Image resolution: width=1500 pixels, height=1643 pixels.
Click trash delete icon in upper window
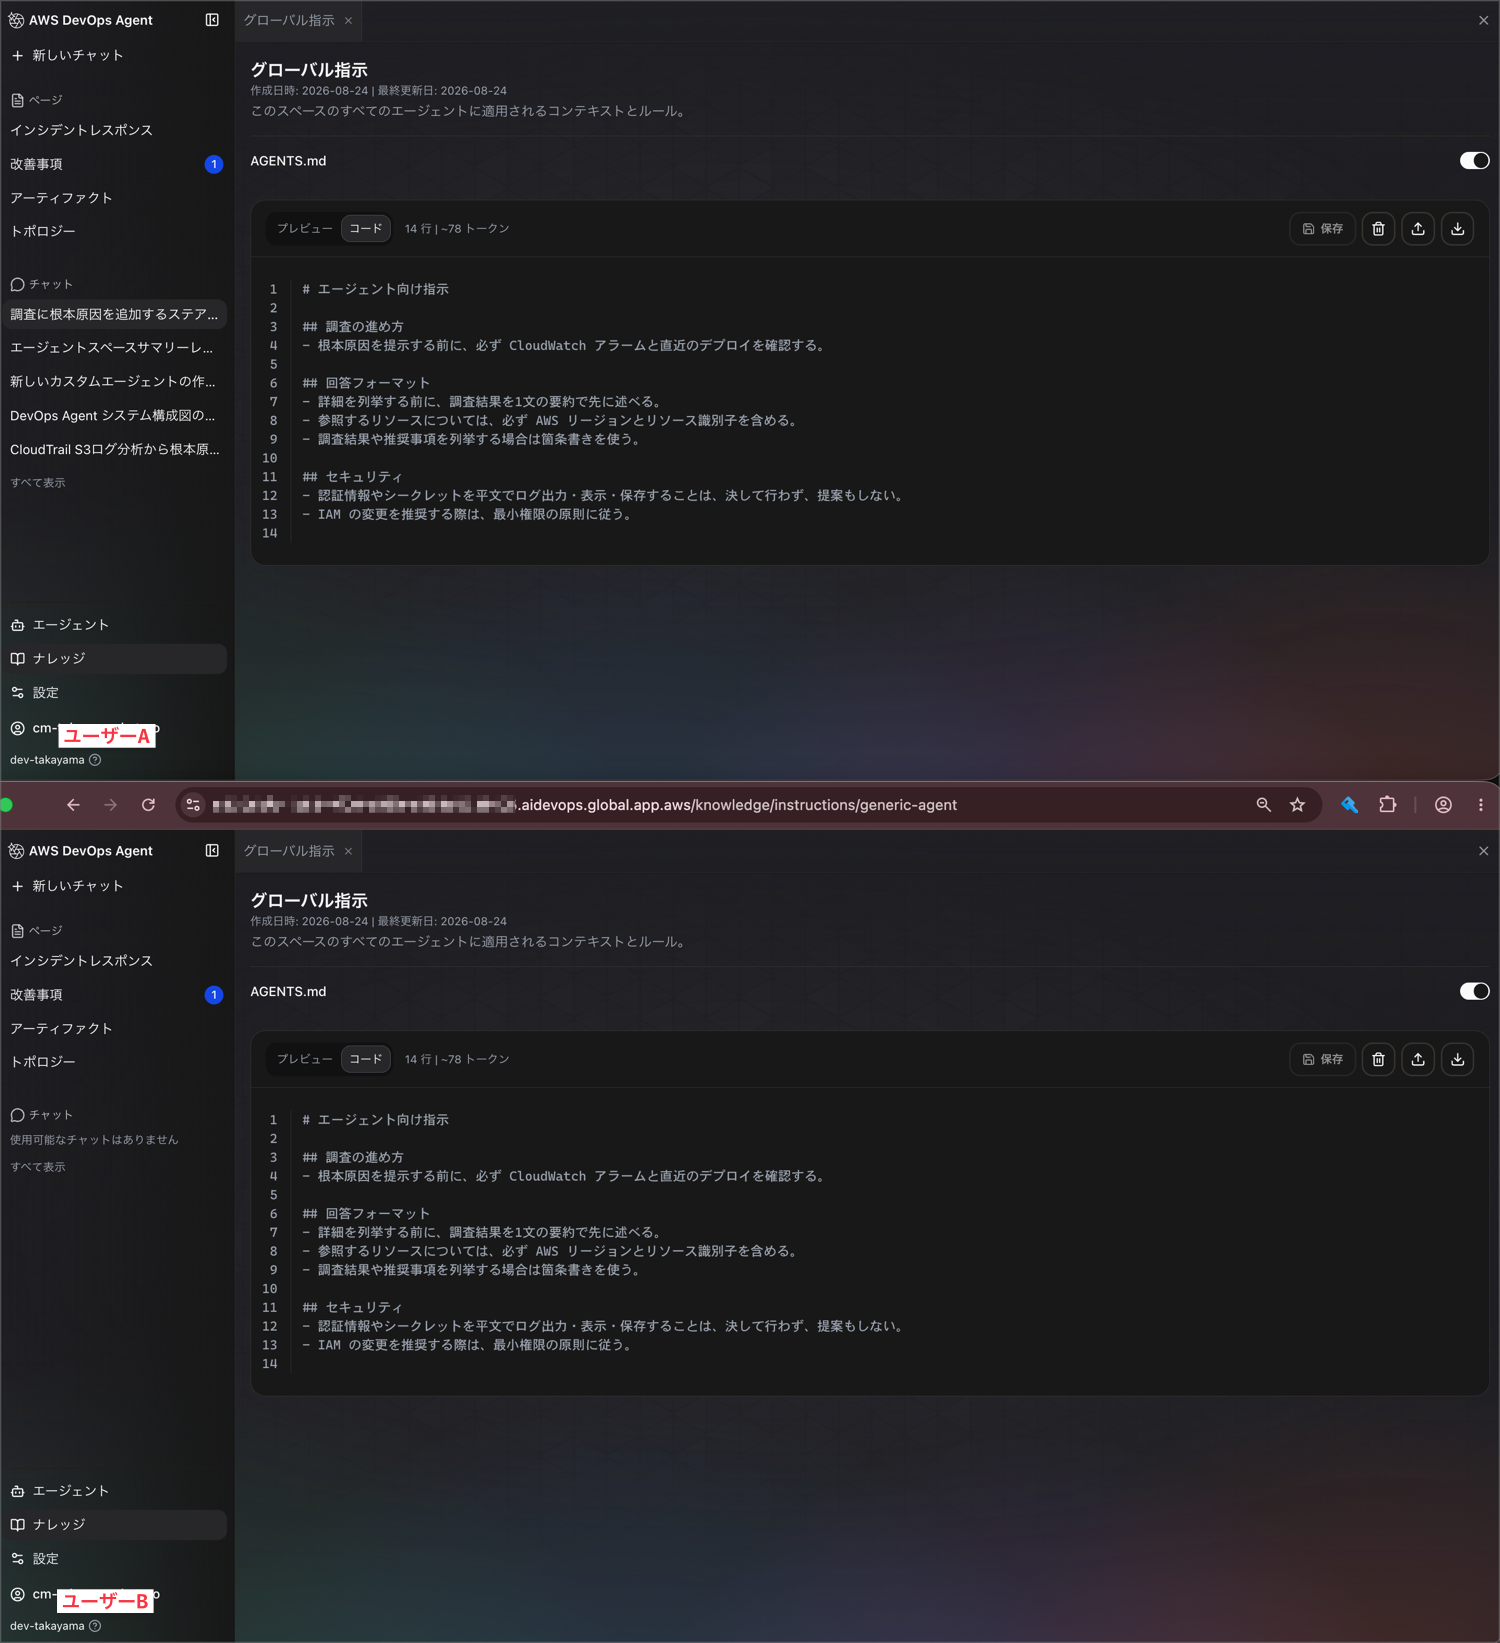(x=1378, y=229)
